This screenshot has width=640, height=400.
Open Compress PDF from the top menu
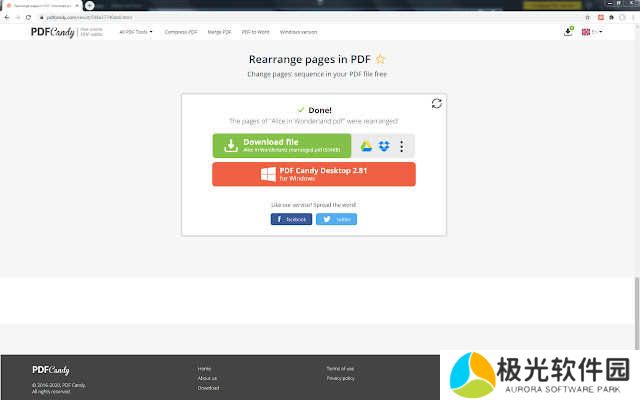pyautogui.click(x=179, y=32)
